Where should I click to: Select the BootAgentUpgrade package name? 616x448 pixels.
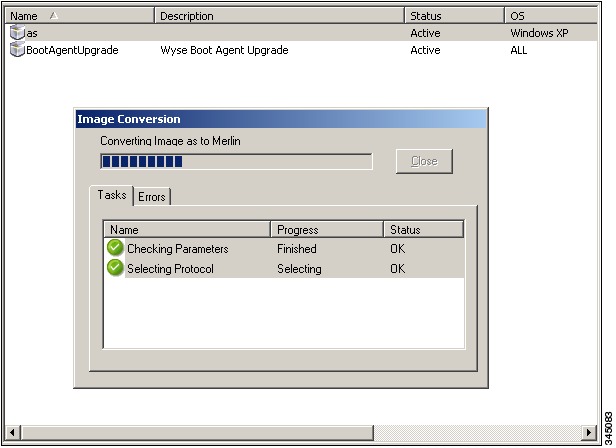point(72,50)
